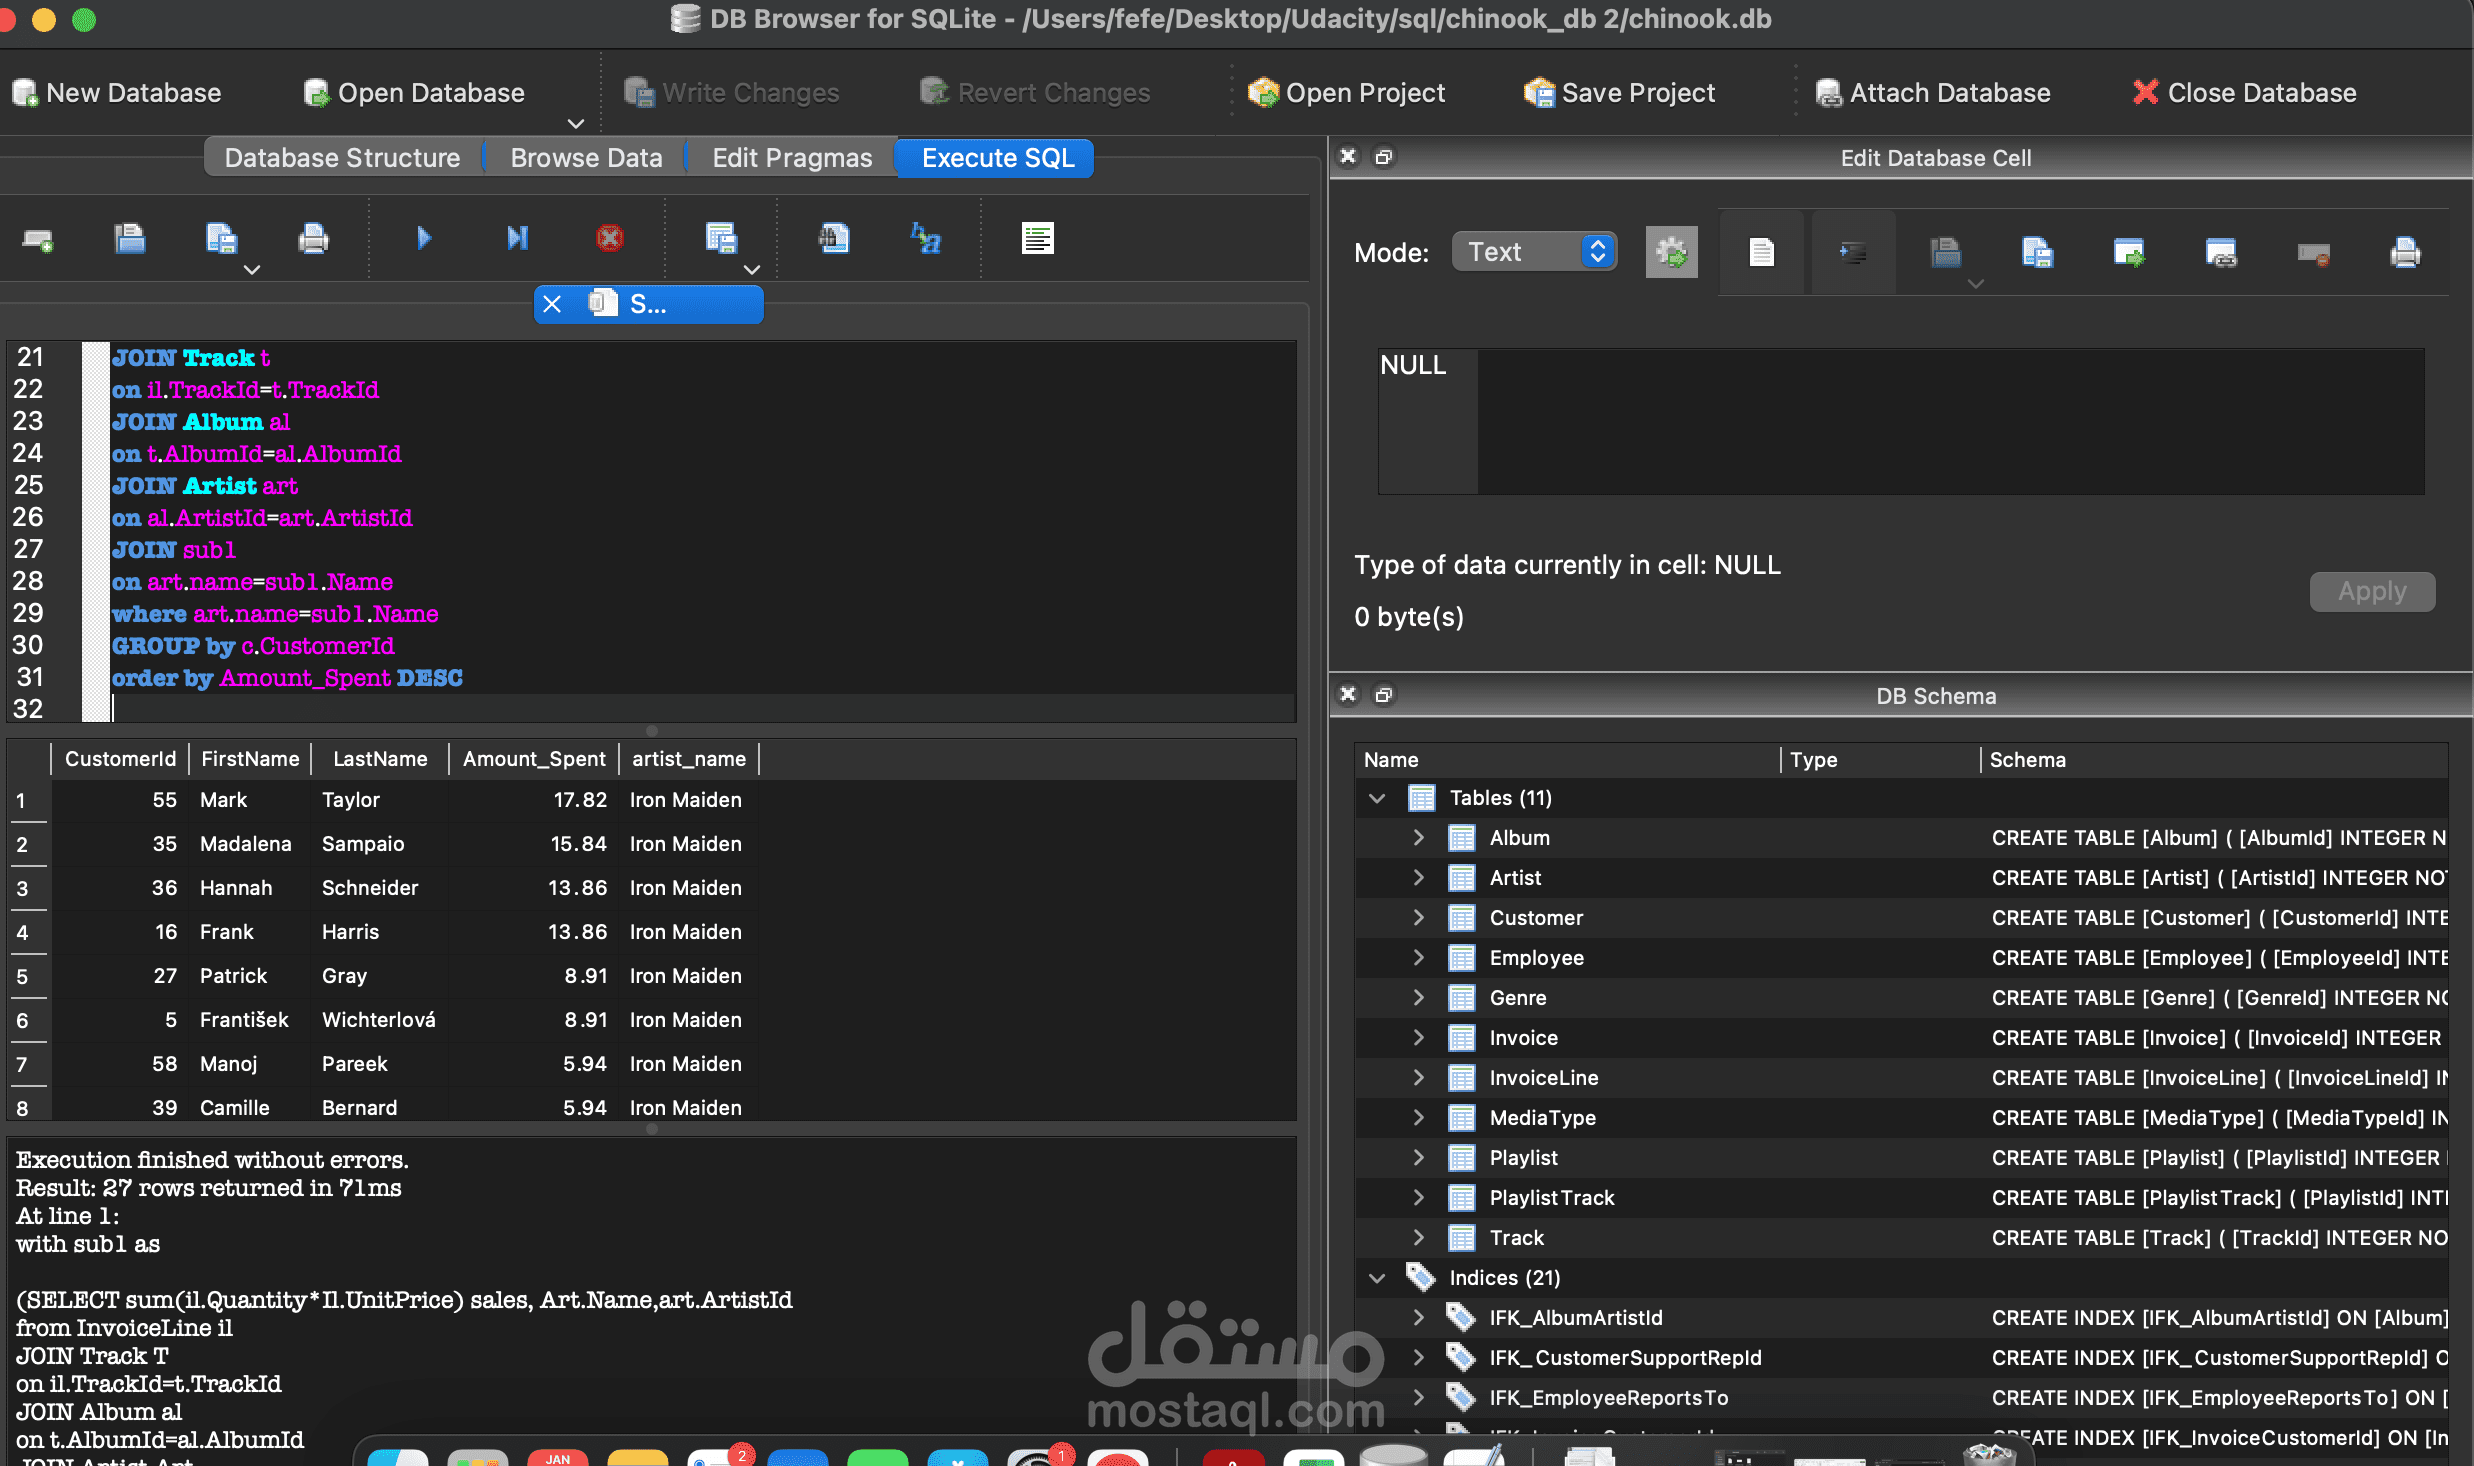Collapse the Indices (21) tree node
Image resolution: width=2474 pixels, height=1466 pixels.
pyautogui.click(x=1377, y=1278)
